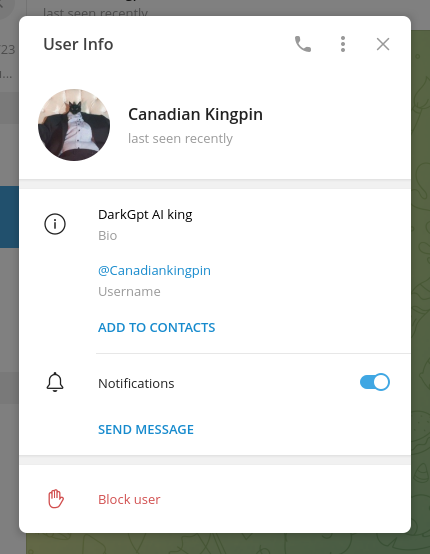Turn off the Notifications toggle
This screenshot has height=554, width=430.
(375, 382)
